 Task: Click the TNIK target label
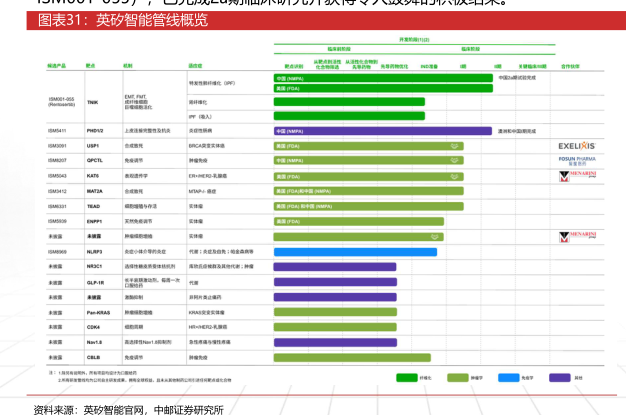[x=92, y=102]
